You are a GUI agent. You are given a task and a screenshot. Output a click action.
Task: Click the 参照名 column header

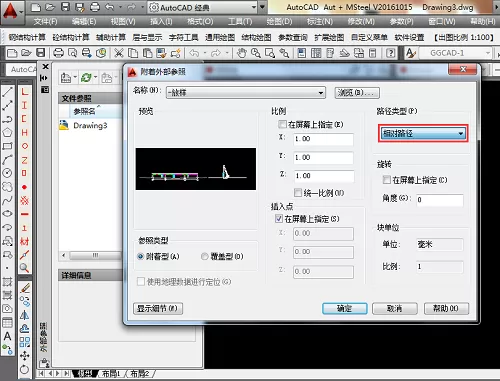click(84, 111)
